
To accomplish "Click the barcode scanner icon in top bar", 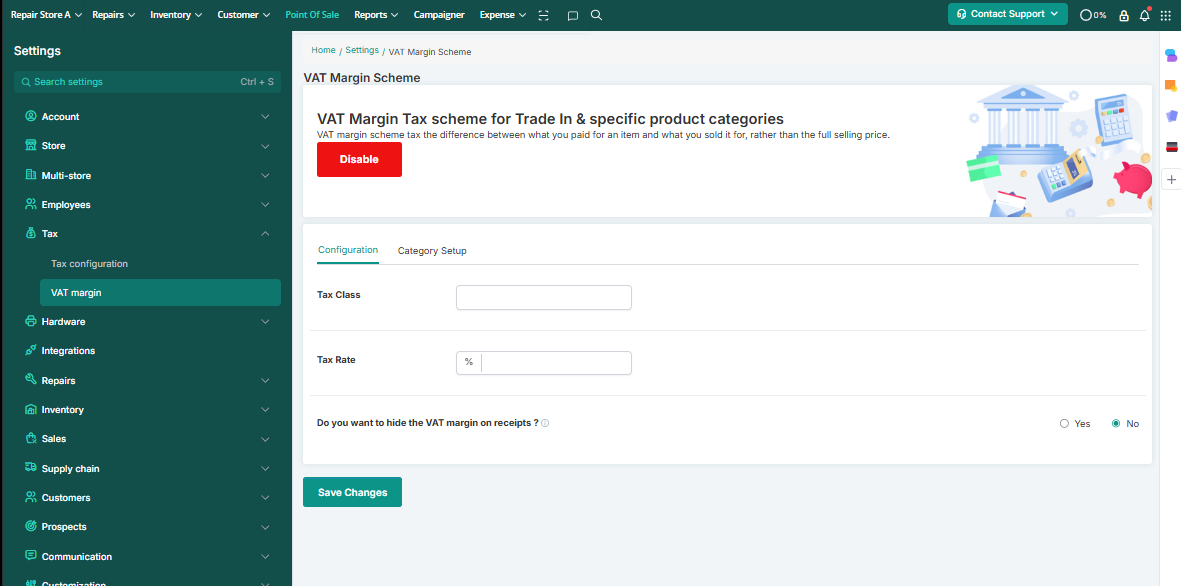I will pos(544,15).
